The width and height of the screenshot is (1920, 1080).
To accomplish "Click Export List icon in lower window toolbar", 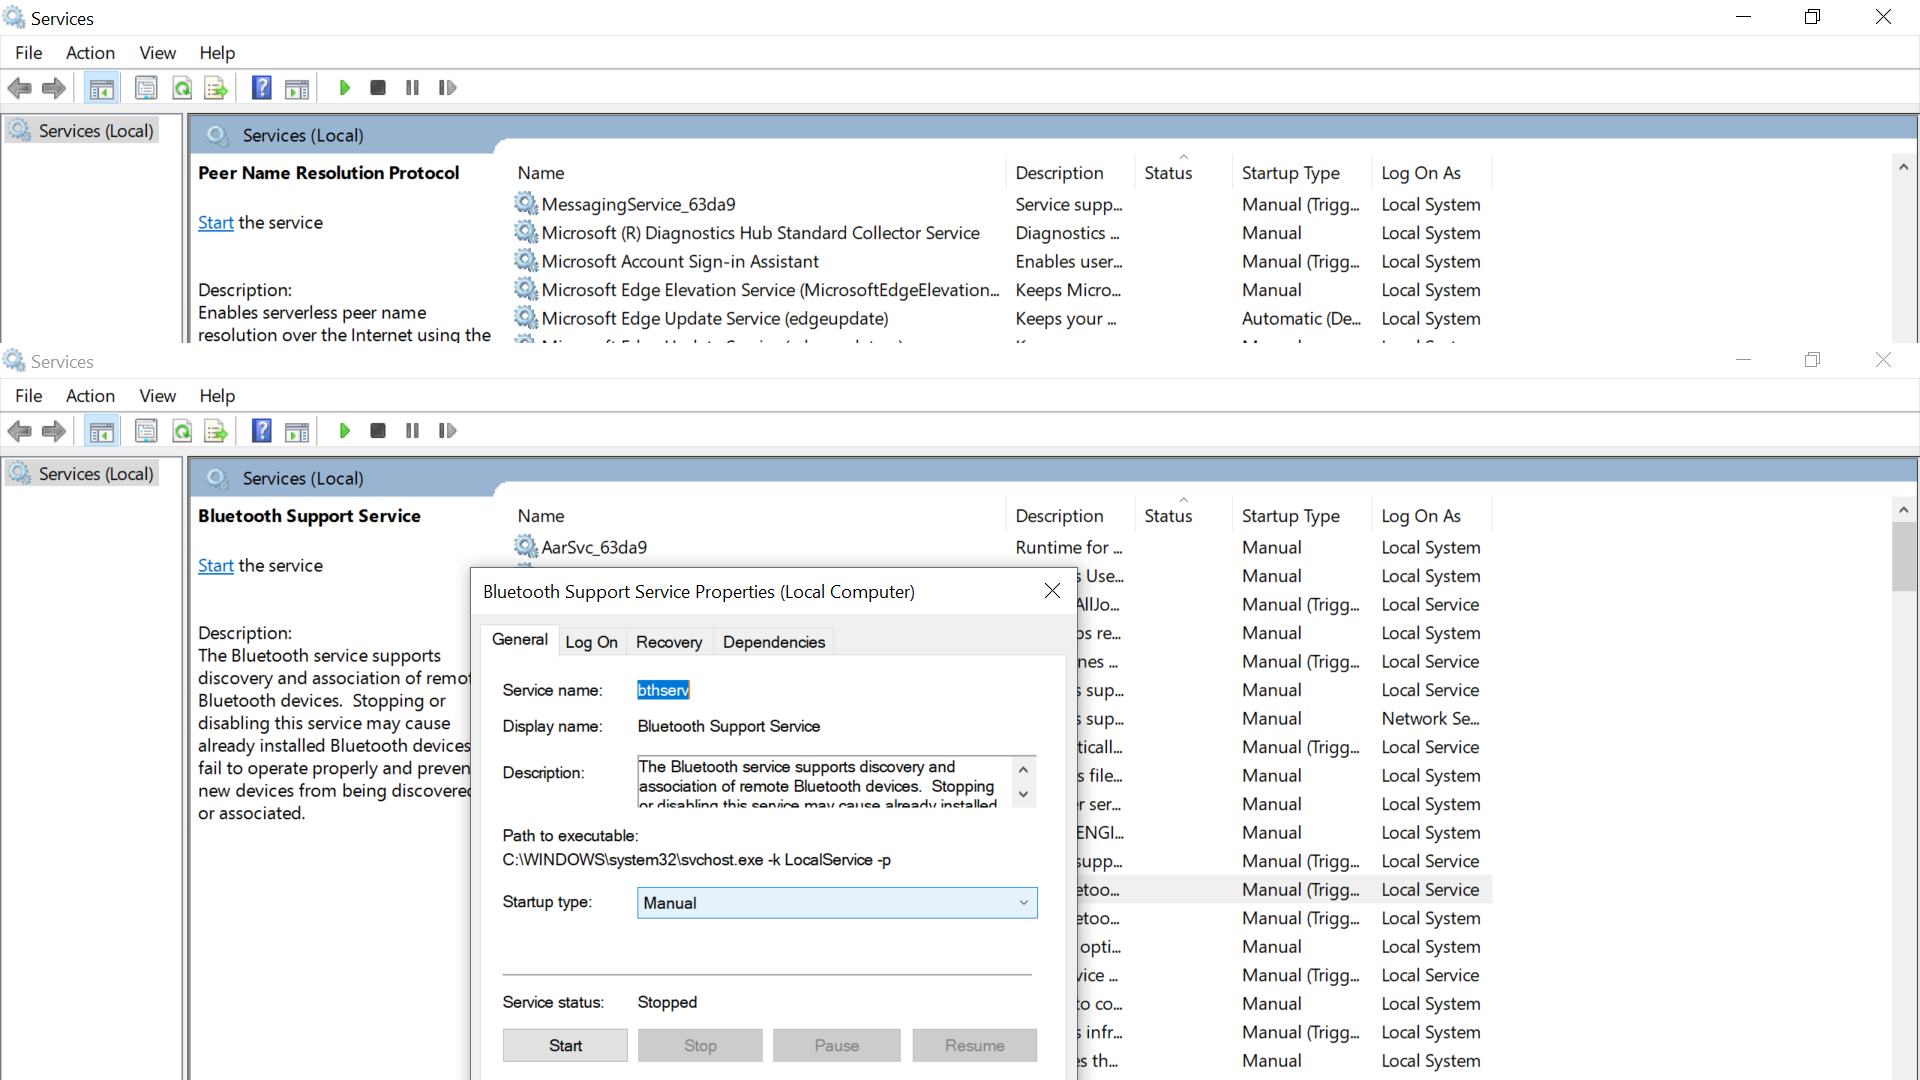I will 216,431.
